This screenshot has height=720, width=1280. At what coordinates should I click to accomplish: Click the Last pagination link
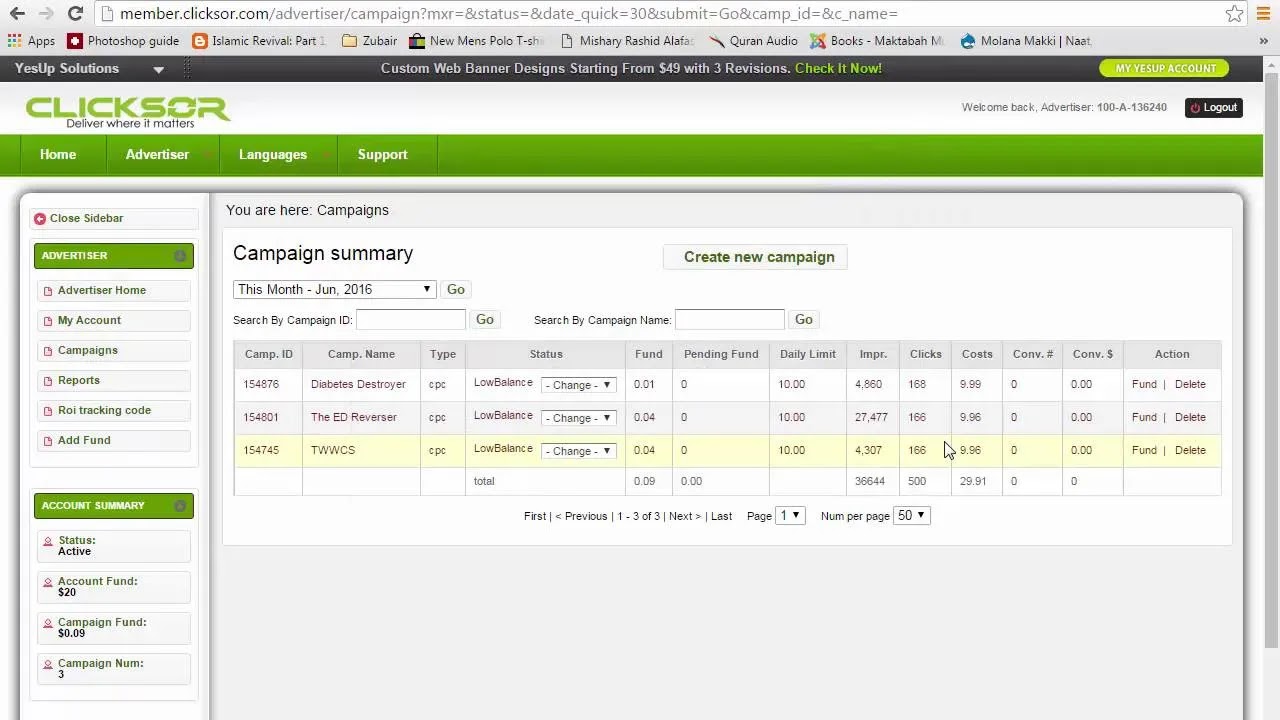[x=721, y=516]
